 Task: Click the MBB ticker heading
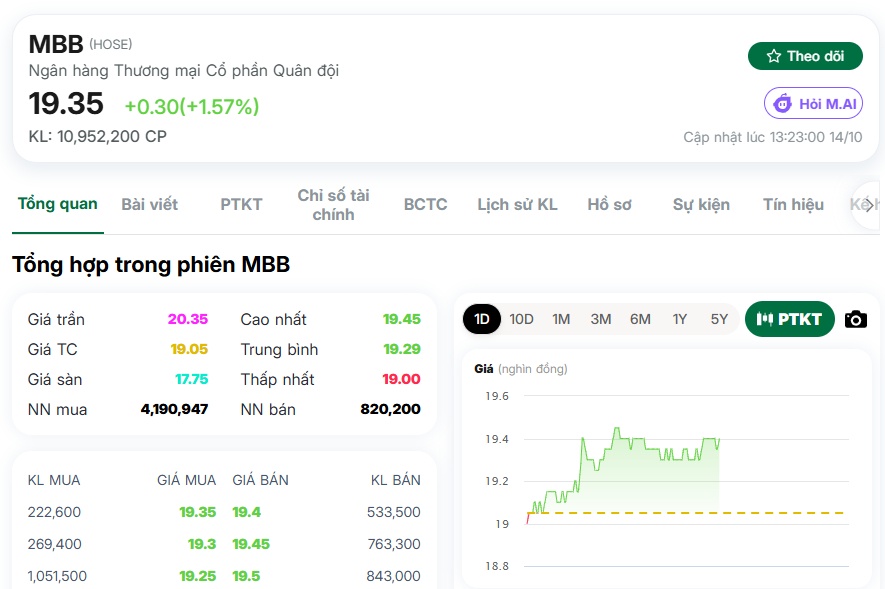pos(56,44)
